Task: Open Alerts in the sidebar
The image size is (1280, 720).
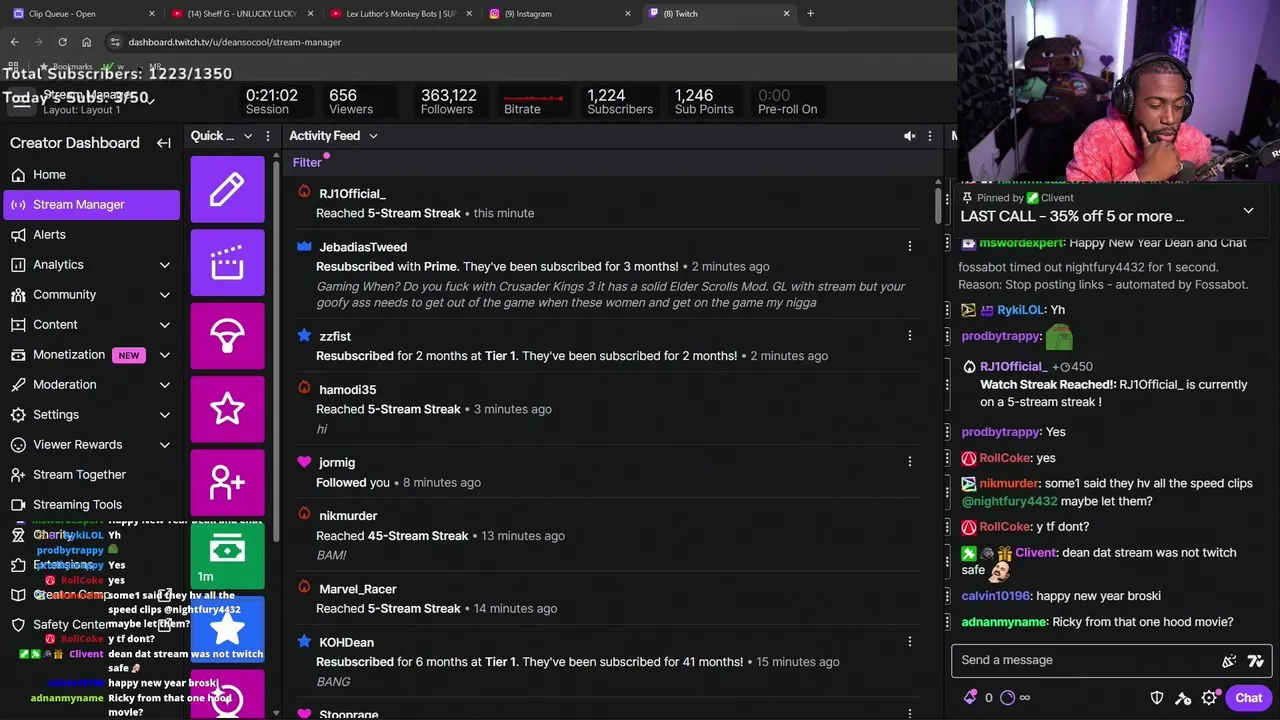Action: (x=90, y=235)
